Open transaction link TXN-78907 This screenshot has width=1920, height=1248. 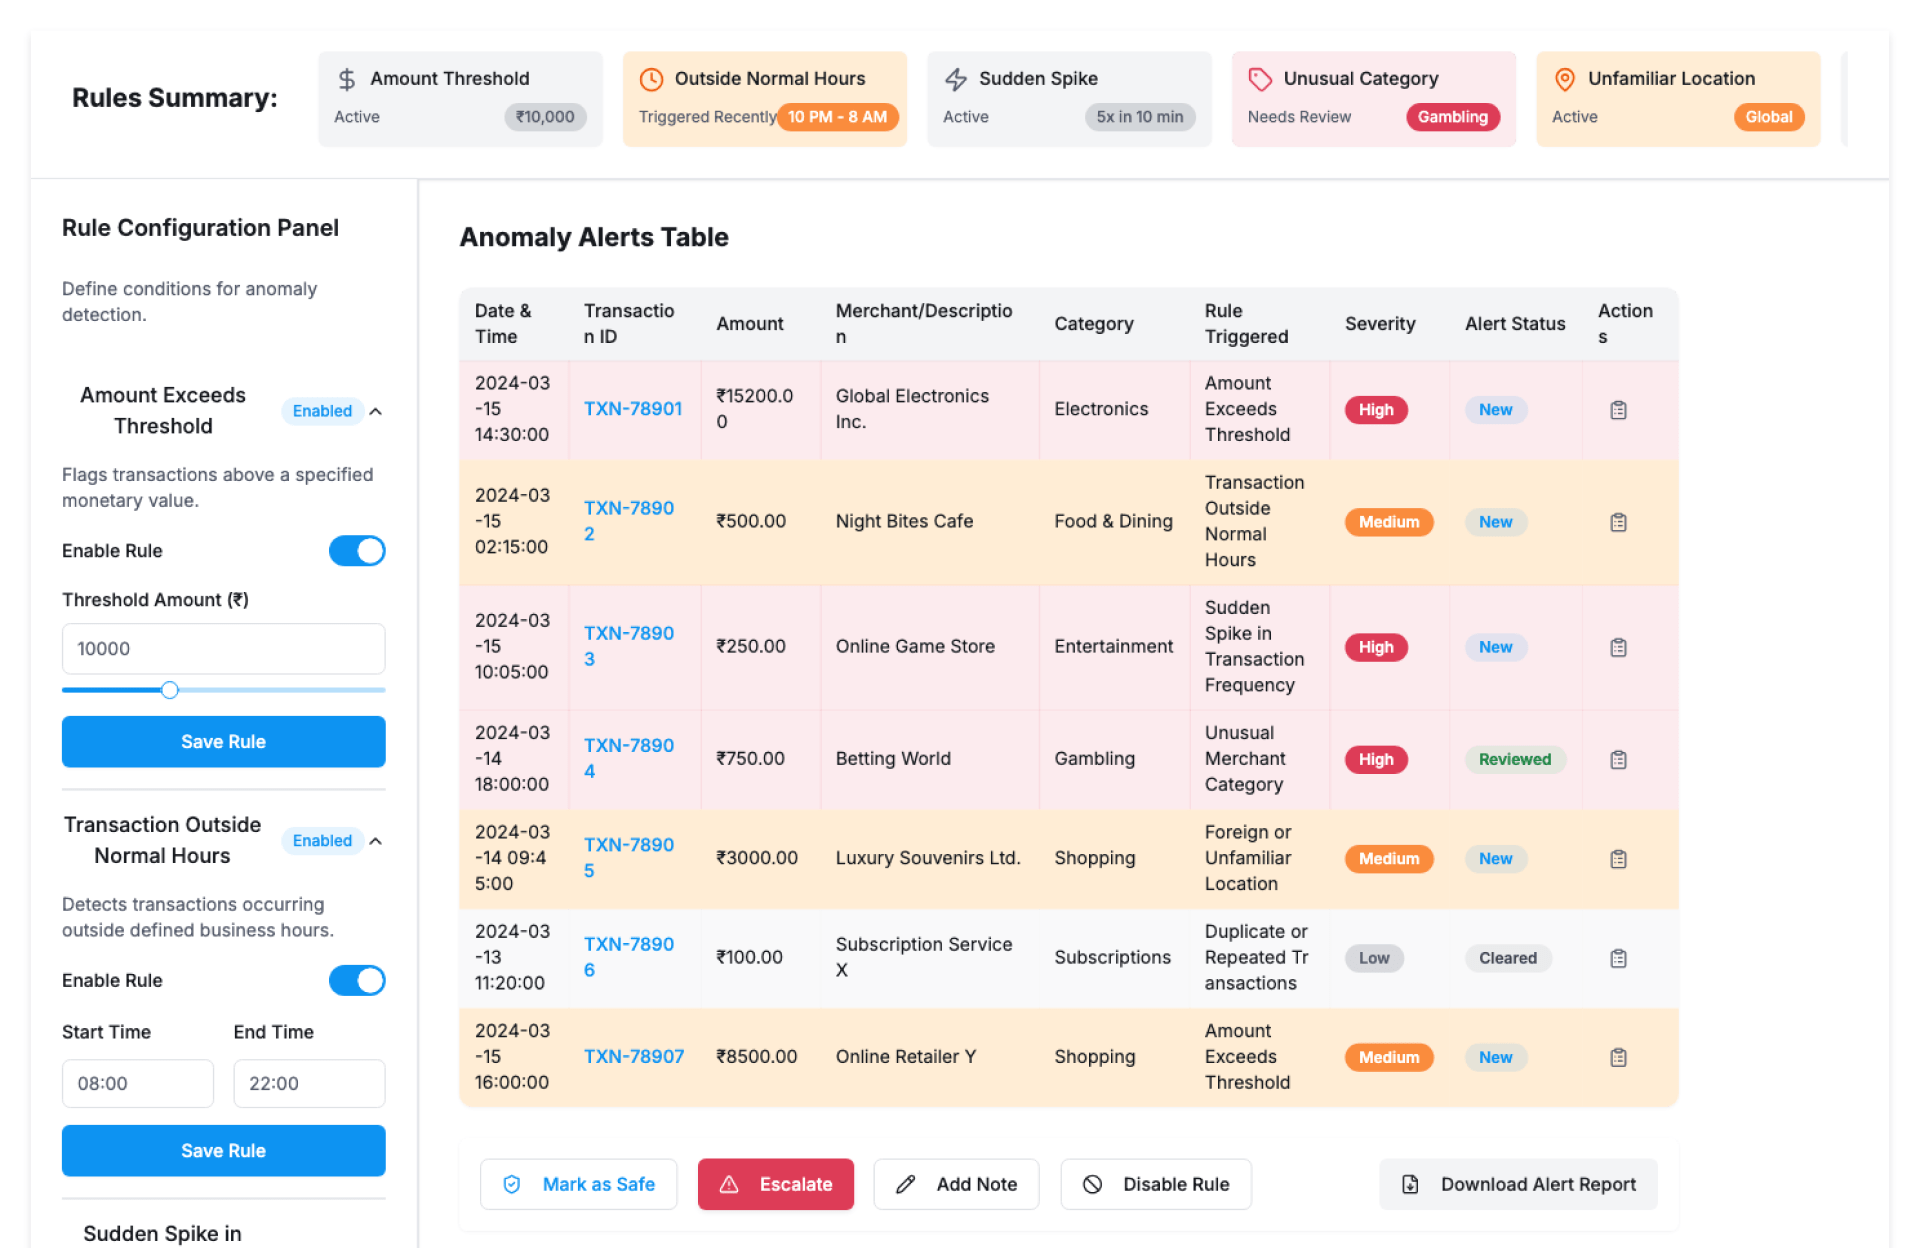(x=633, y=1056)
